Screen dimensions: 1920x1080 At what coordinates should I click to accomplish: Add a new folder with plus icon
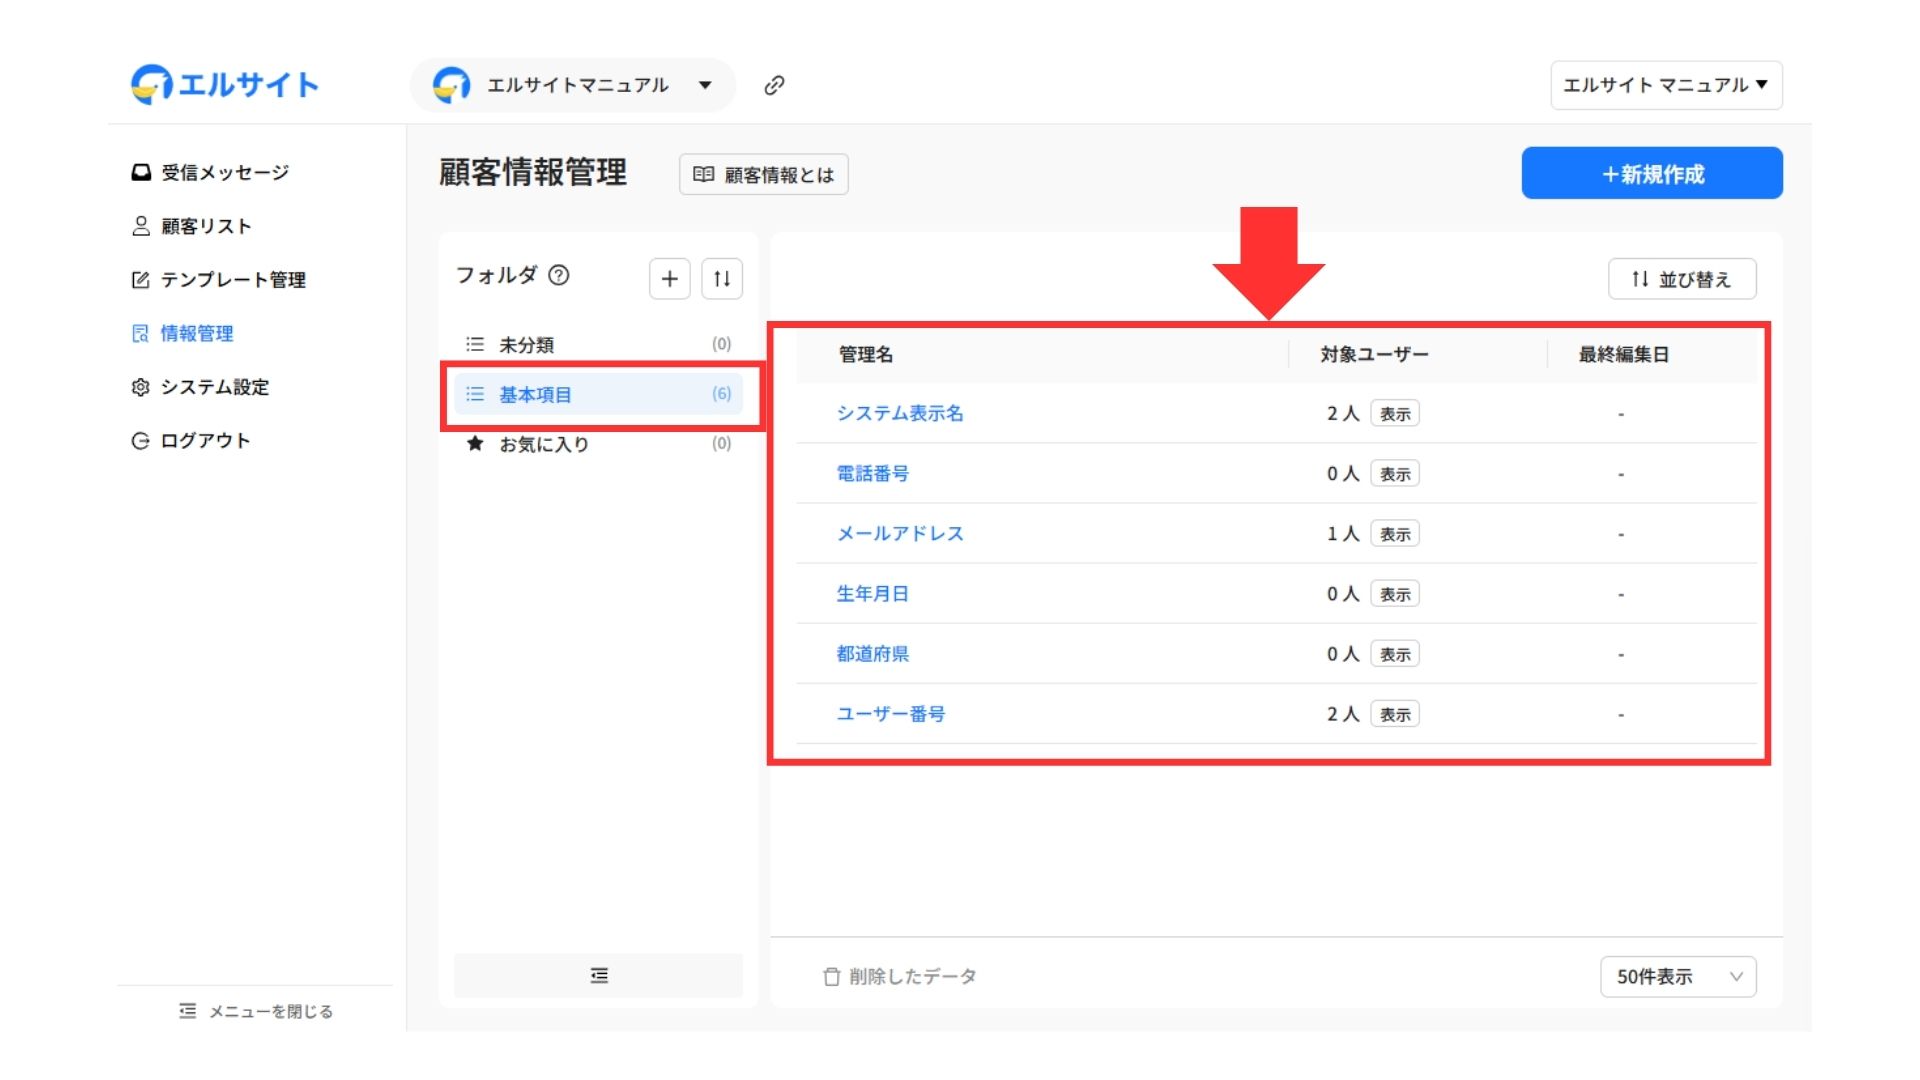669,279
